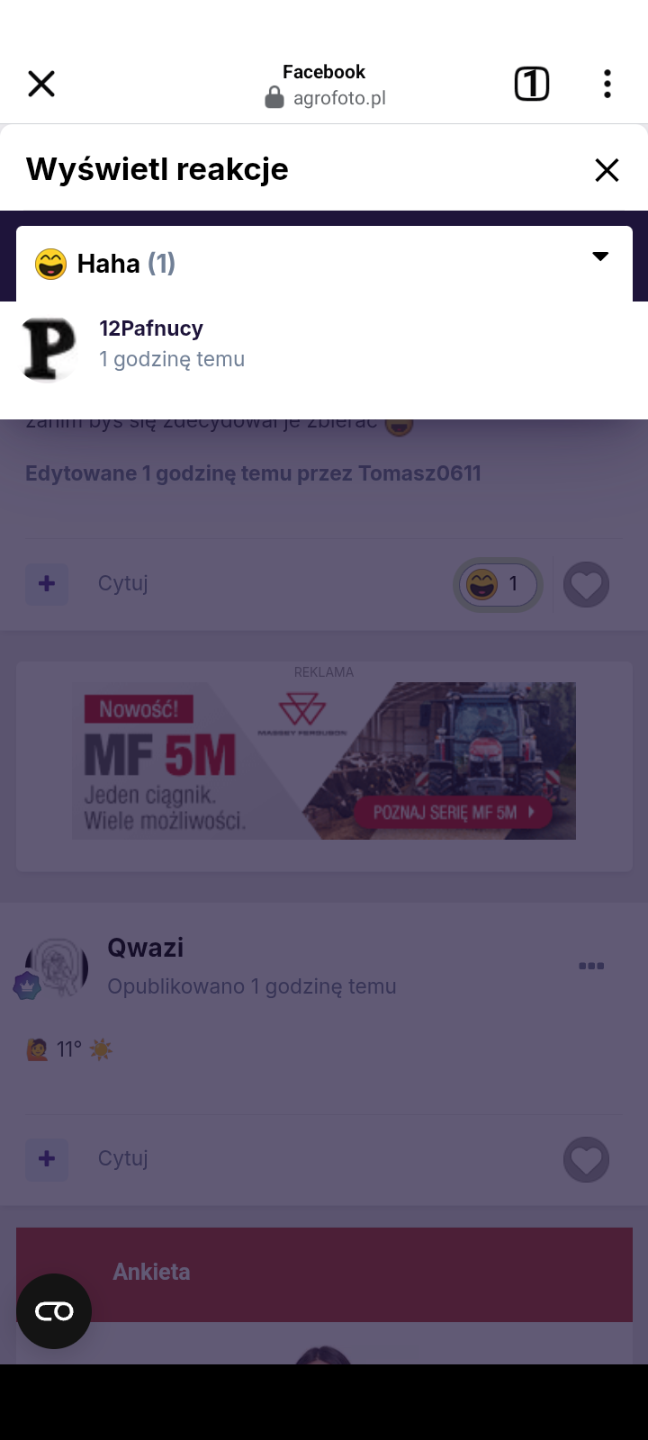The height and width of the screenshot is (1440, 648).
Task: Toggle multiquote plus on Tomasz0611 post
Action: pyautogui.click(x=47, y=584)
